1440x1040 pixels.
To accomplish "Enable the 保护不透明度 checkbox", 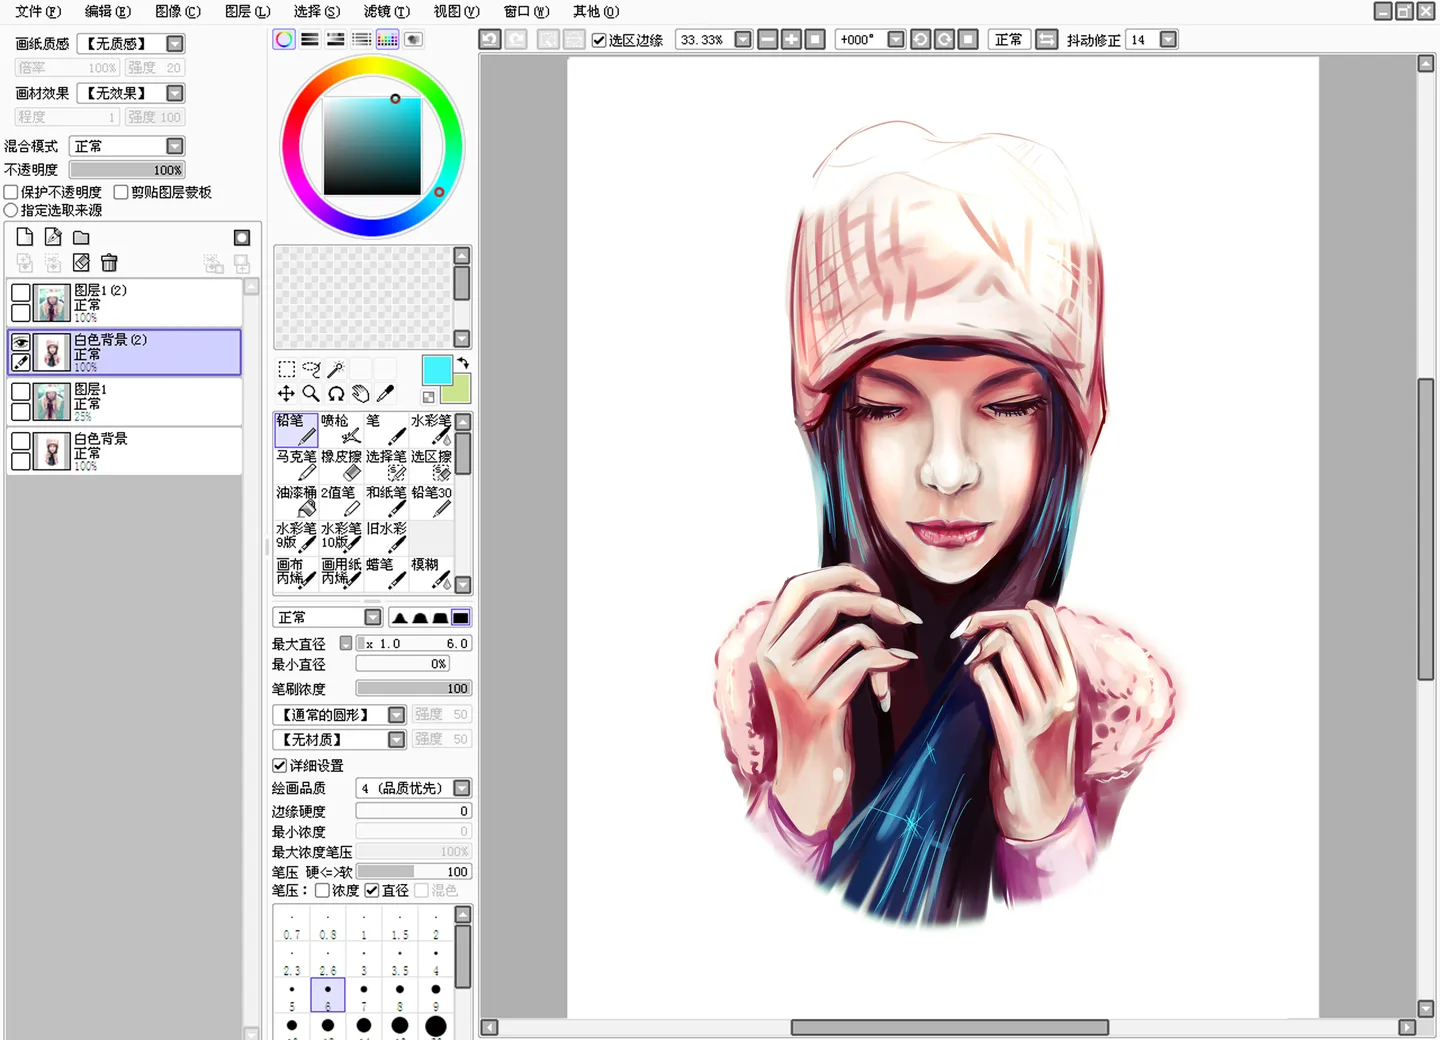I will 12,192.
